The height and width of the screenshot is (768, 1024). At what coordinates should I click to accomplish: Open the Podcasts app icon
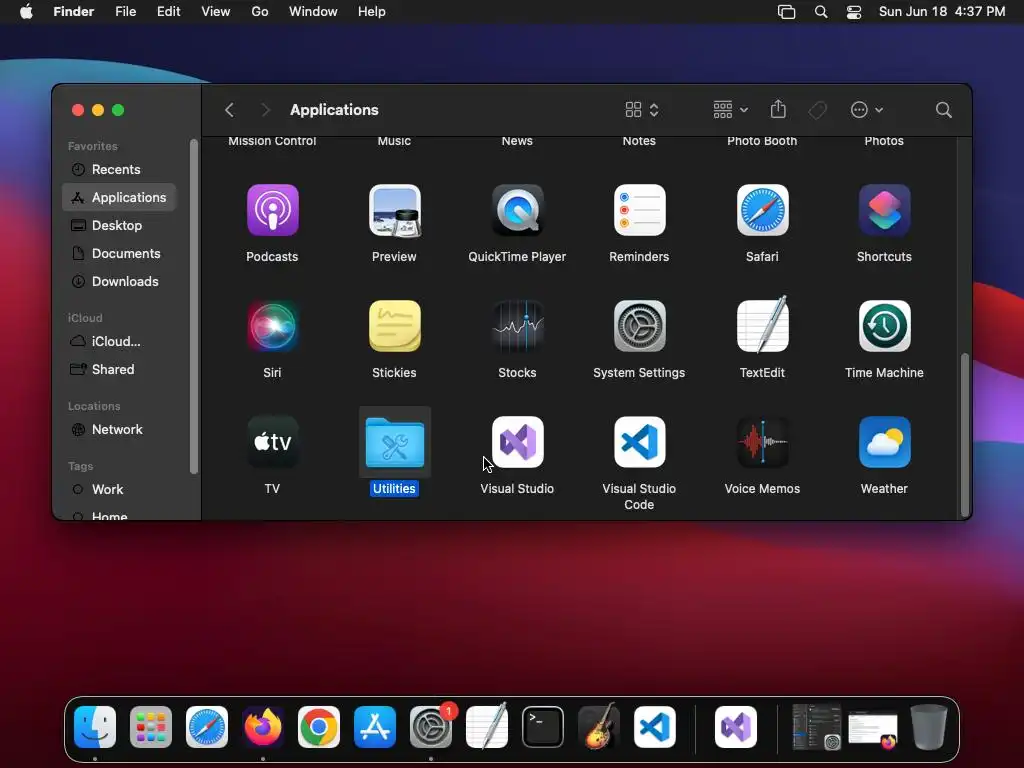272,210
